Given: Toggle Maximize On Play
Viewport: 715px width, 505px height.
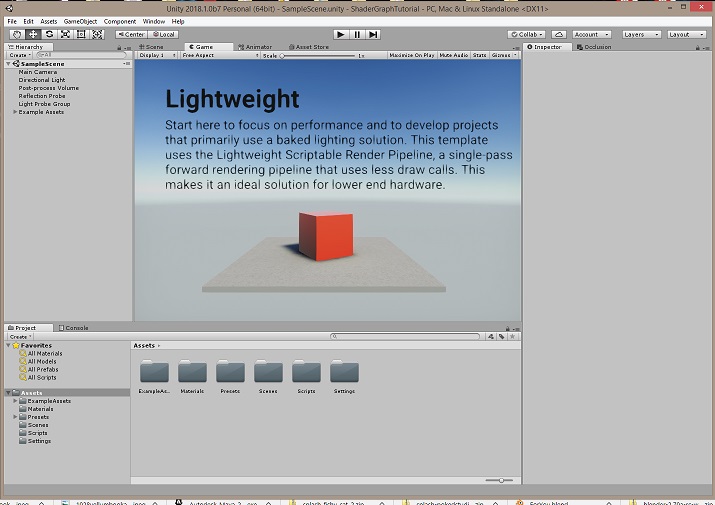Looking at the screenshot, I should click(x=412, y=55).
